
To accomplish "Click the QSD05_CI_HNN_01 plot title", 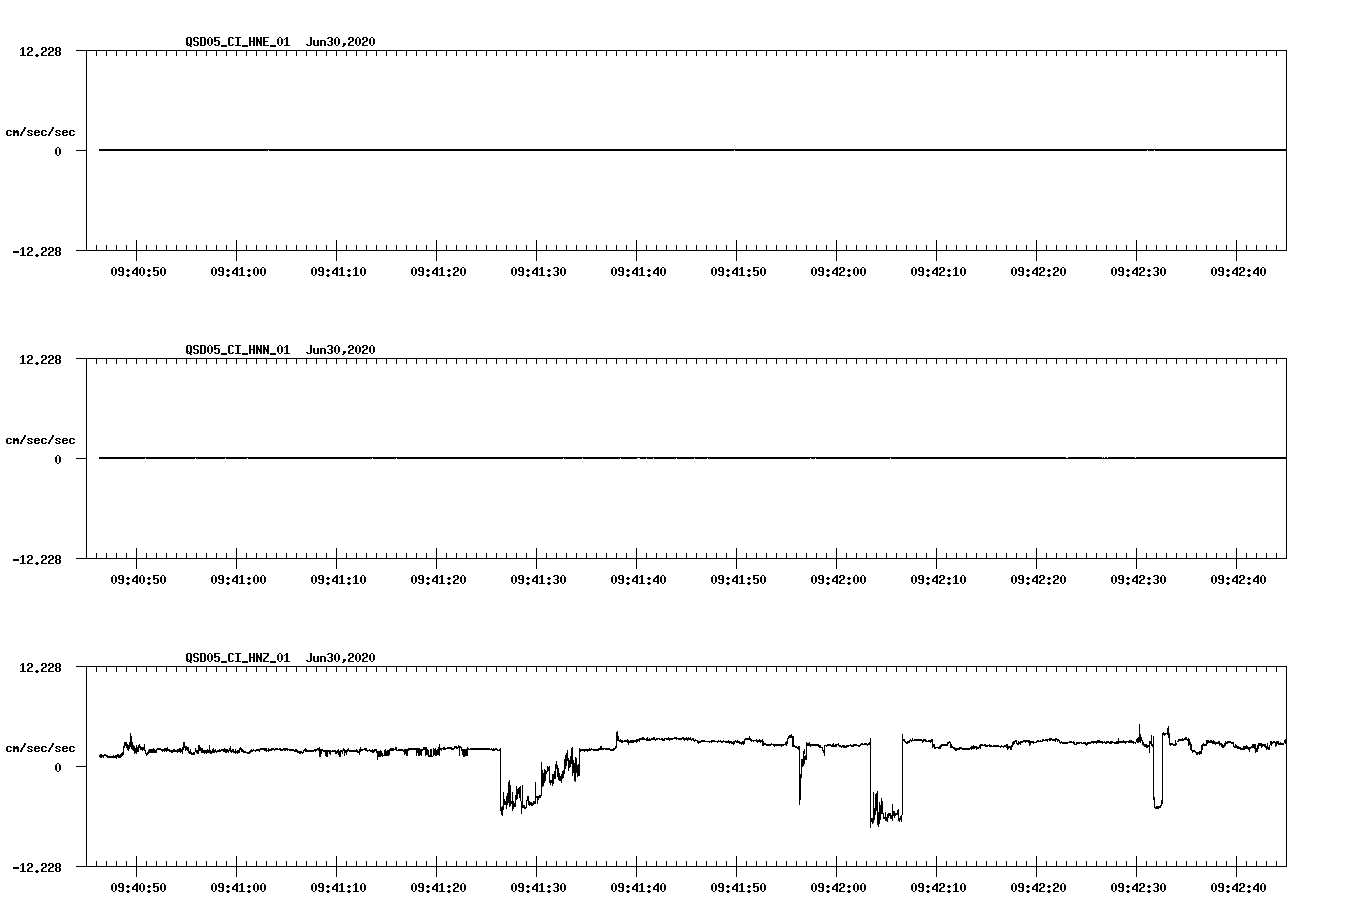I will [x=238, y=350].
